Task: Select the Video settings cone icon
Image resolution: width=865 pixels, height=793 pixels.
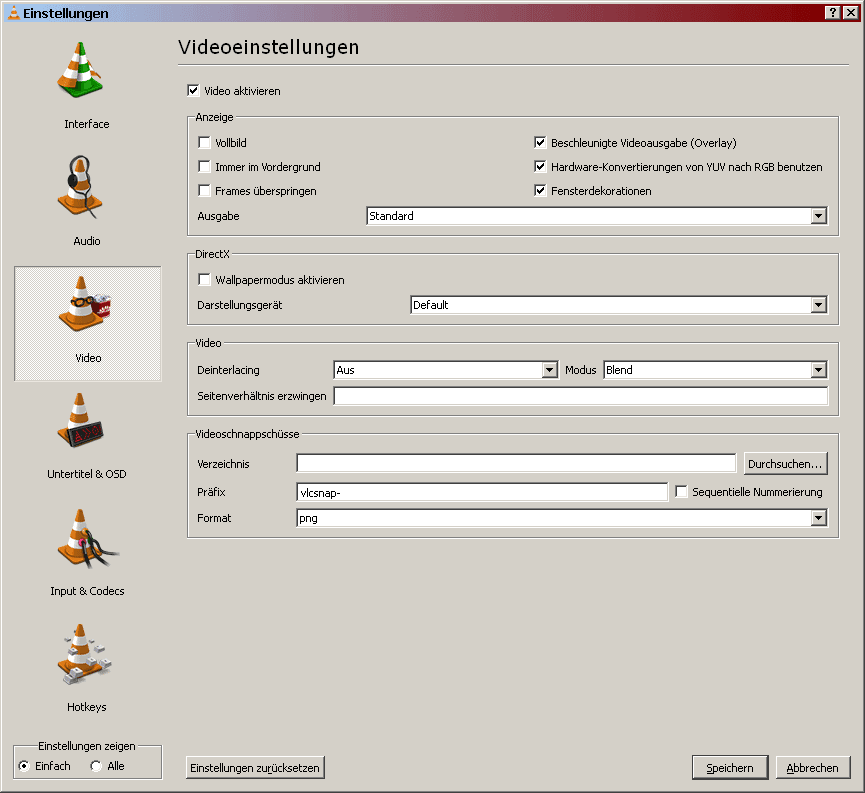Action: pyautogui.click(x=84, y=304)
